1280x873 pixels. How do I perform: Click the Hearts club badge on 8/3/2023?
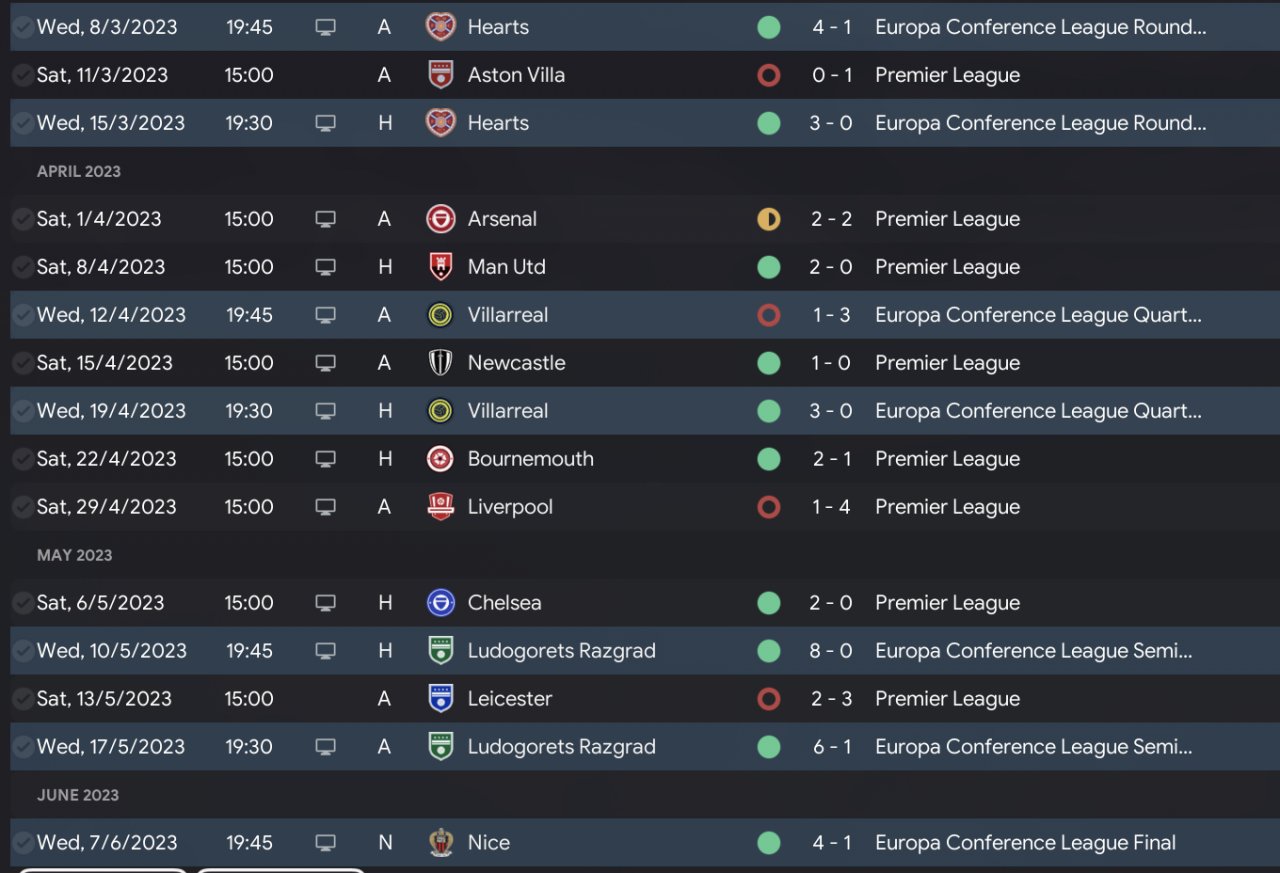pyautogui.click(x=440, y=27)
